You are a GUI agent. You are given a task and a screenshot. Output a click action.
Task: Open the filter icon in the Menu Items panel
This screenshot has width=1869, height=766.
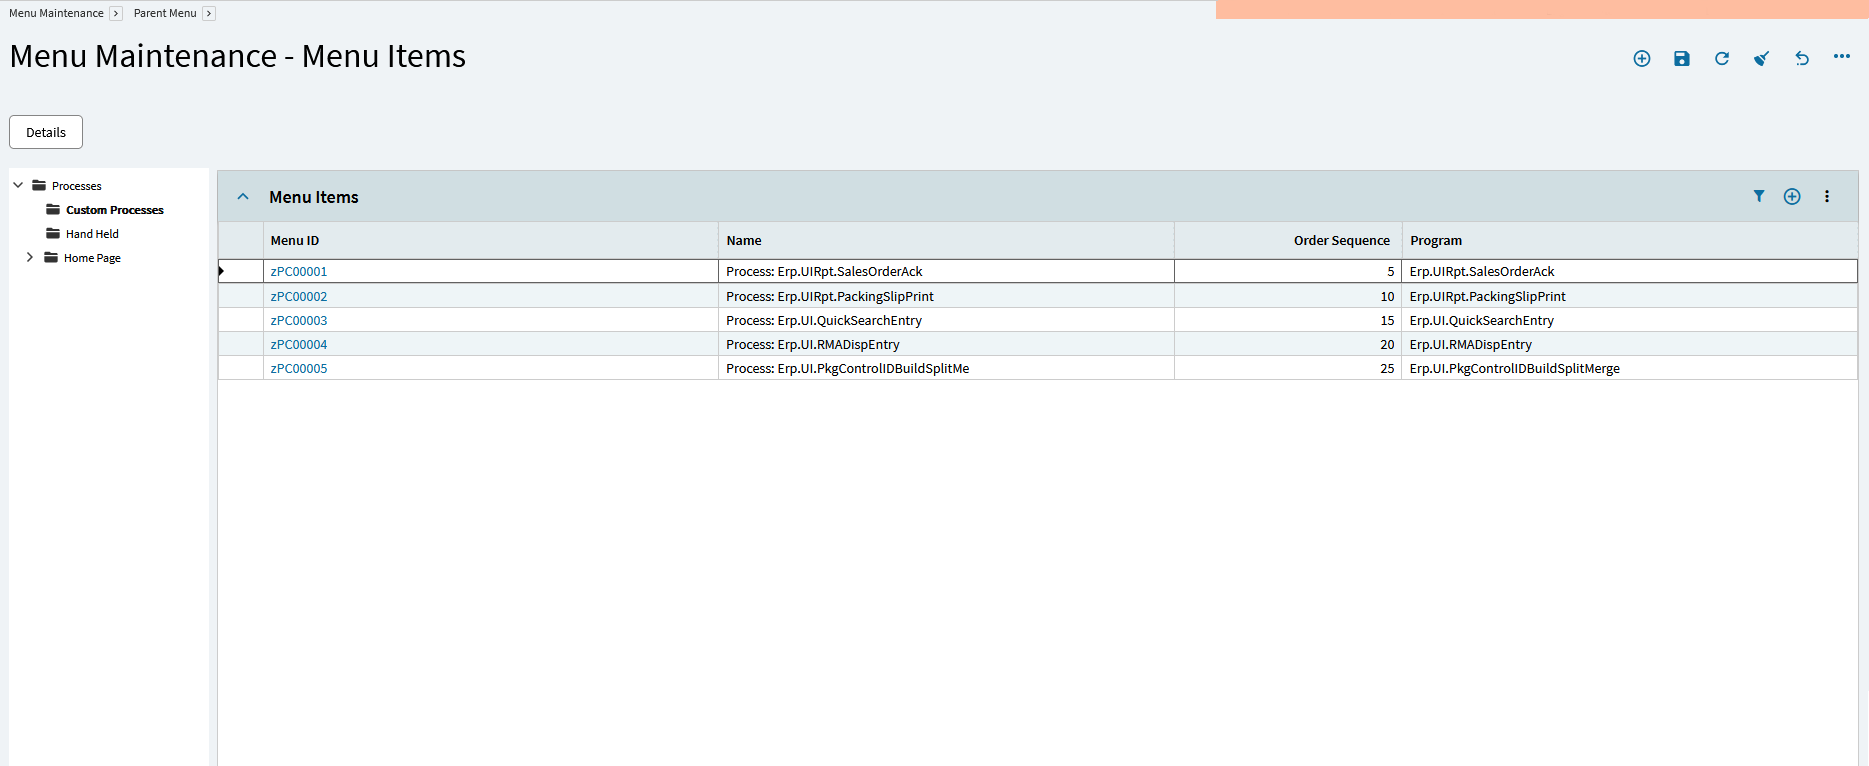click(1759, 196)
